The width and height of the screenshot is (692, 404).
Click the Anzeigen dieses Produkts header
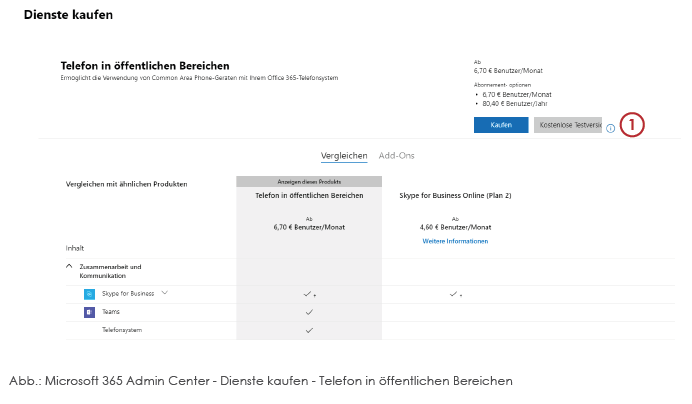point(309,181)
